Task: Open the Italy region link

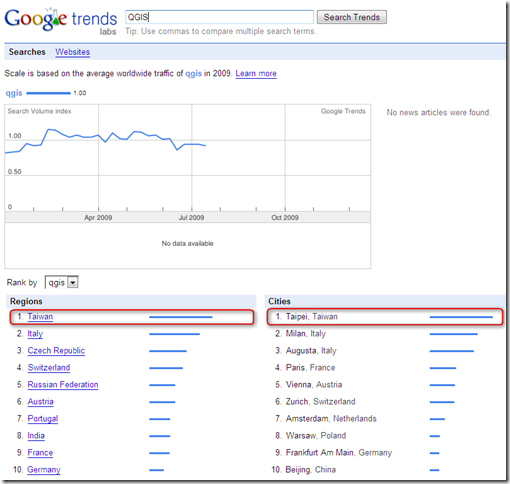Action: point(35,334)
